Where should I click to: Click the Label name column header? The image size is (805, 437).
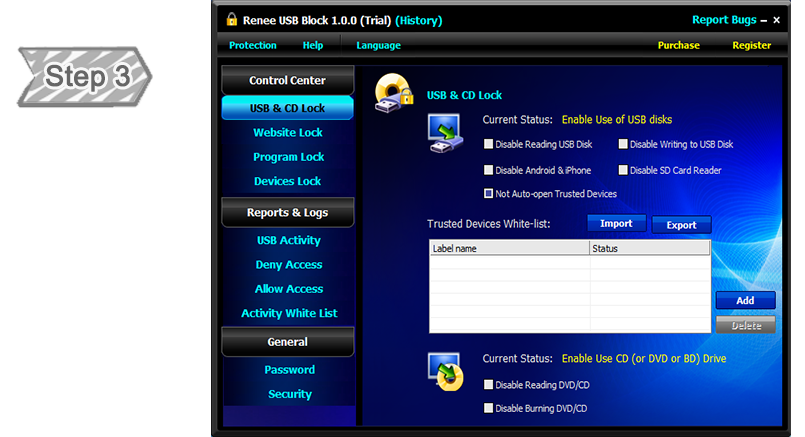(509, 249)
